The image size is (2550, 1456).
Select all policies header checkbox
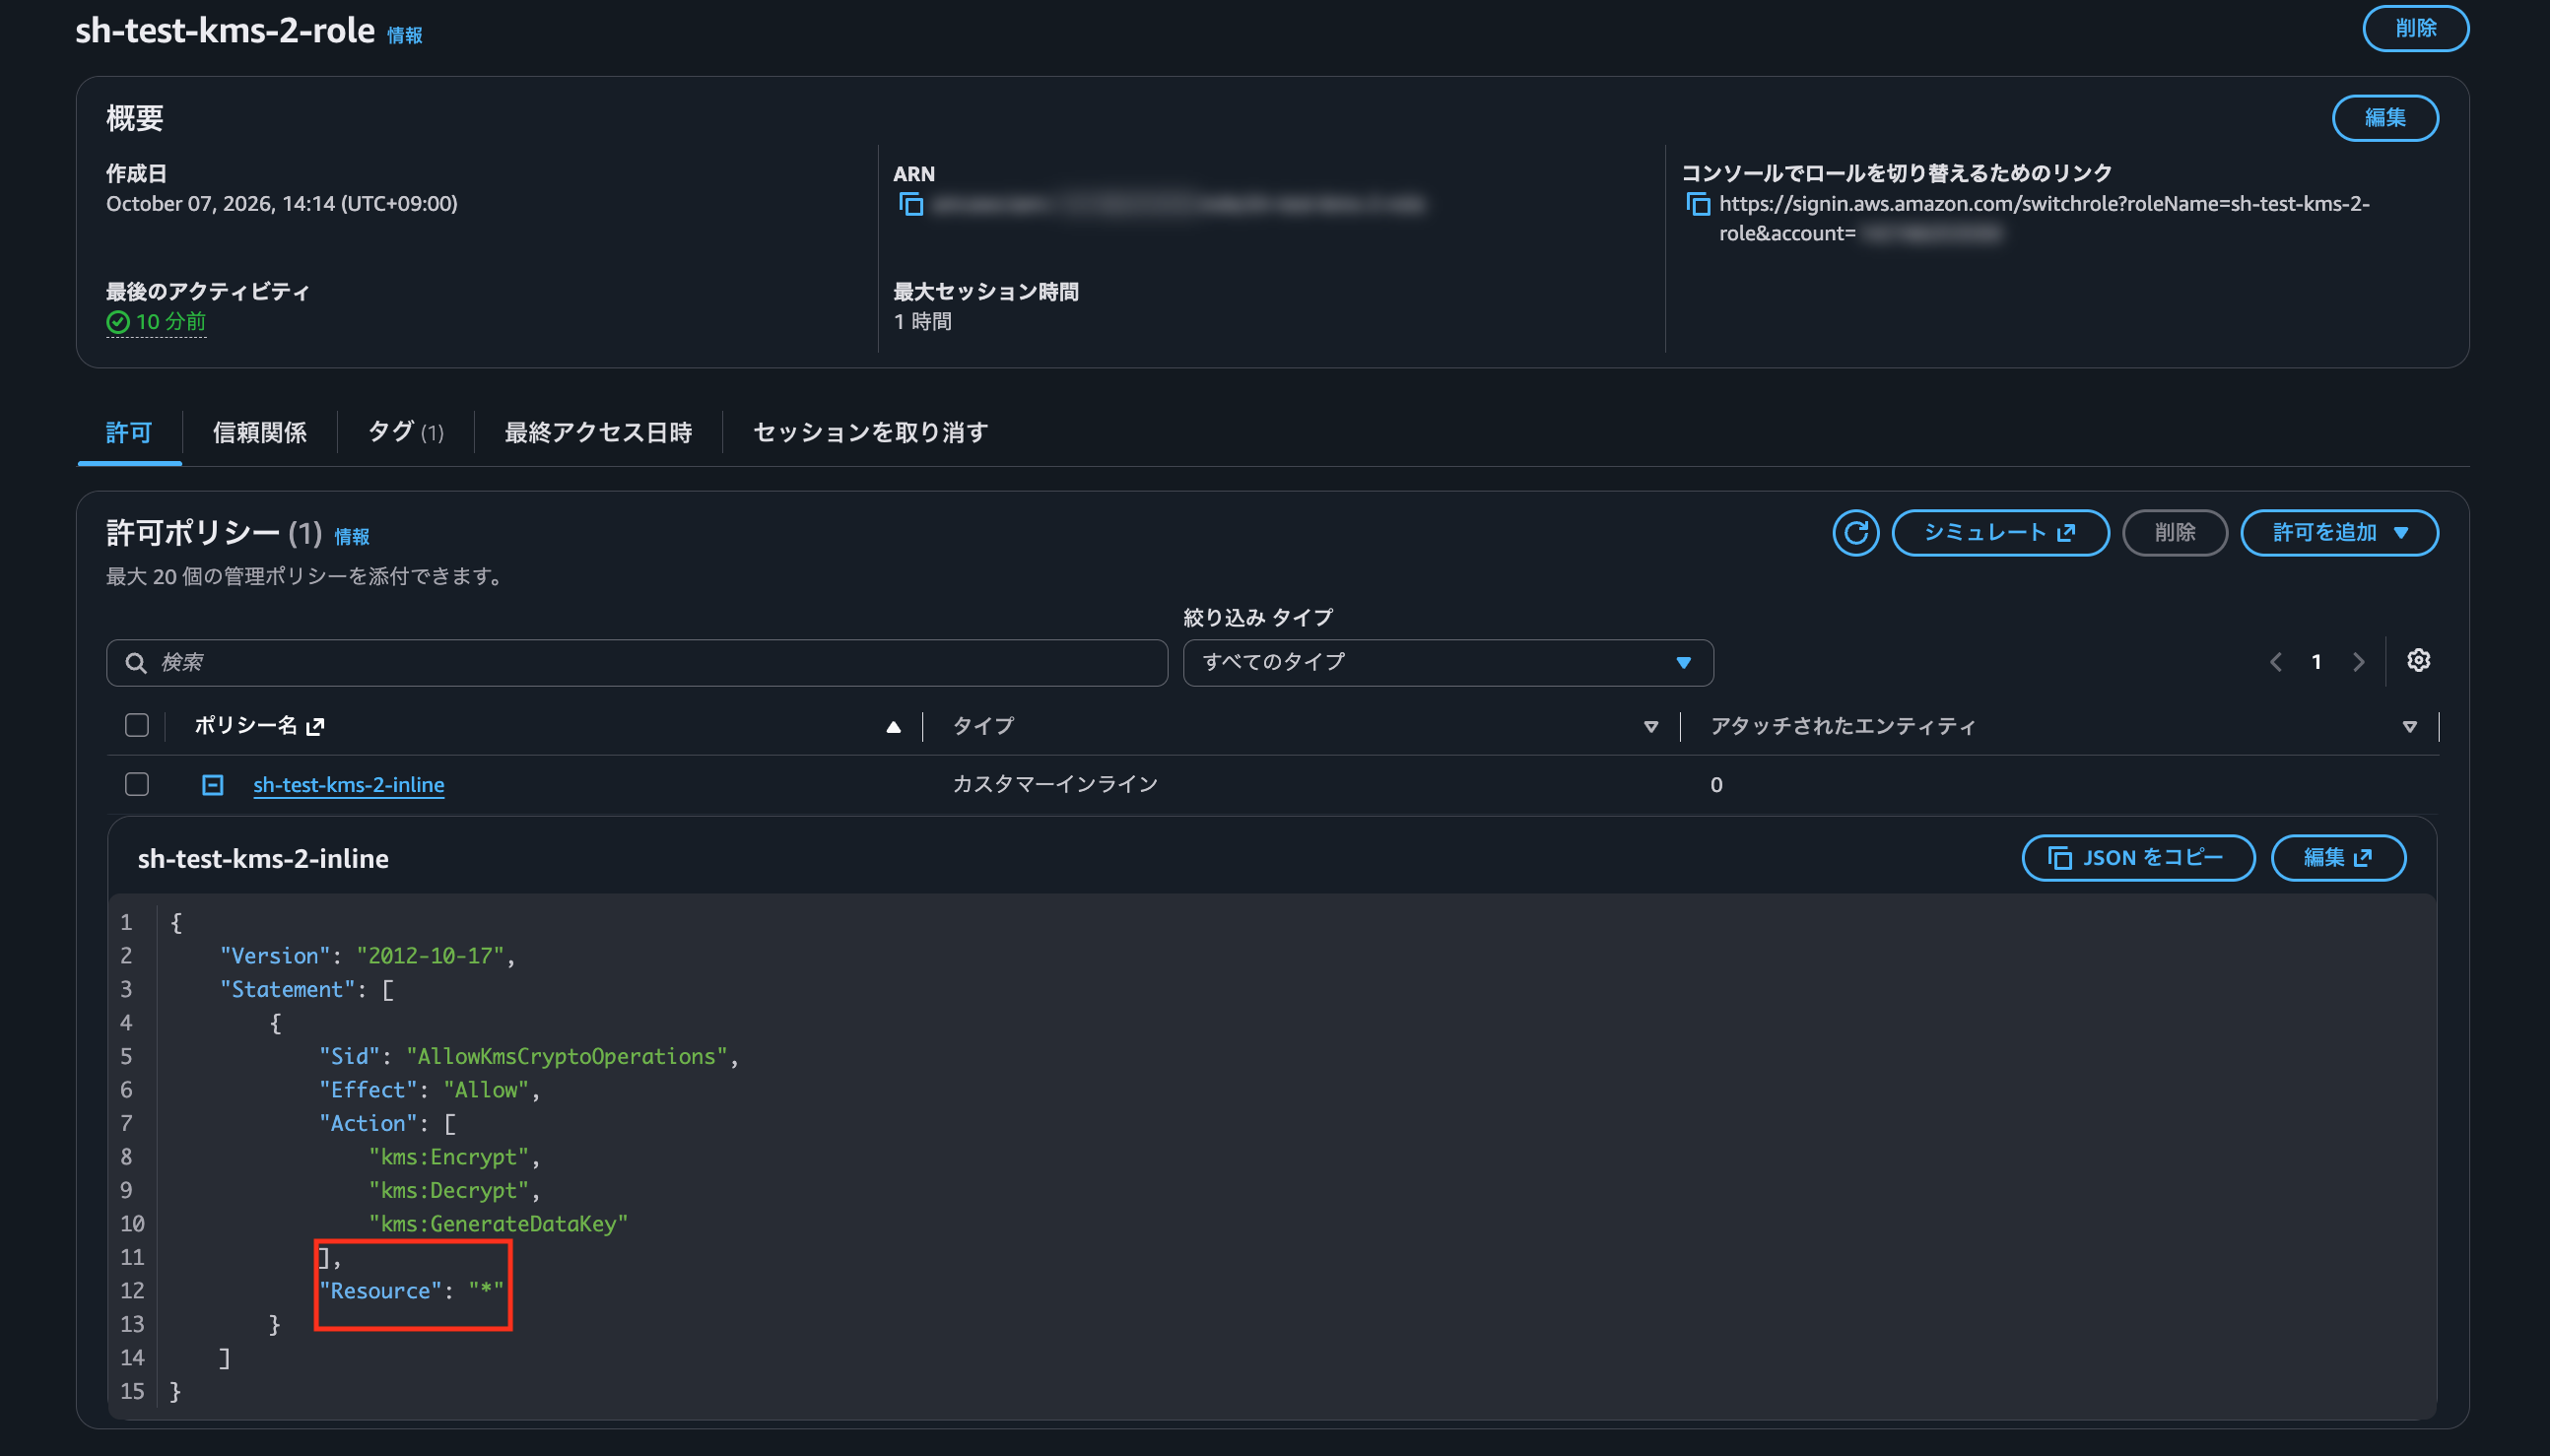coord(137,726)
